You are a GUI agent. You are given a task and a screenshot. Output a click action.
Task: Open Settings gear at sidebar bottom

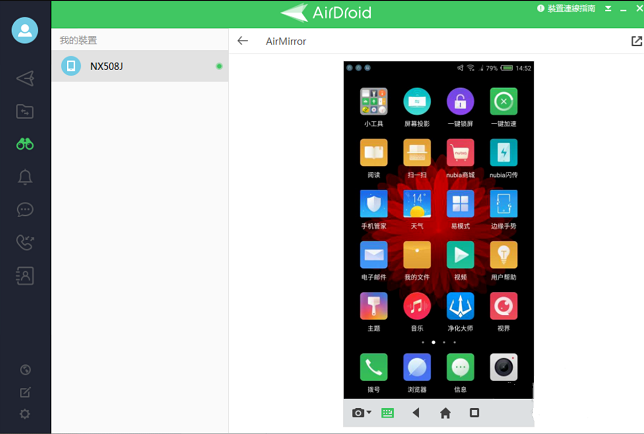point(25,414)
